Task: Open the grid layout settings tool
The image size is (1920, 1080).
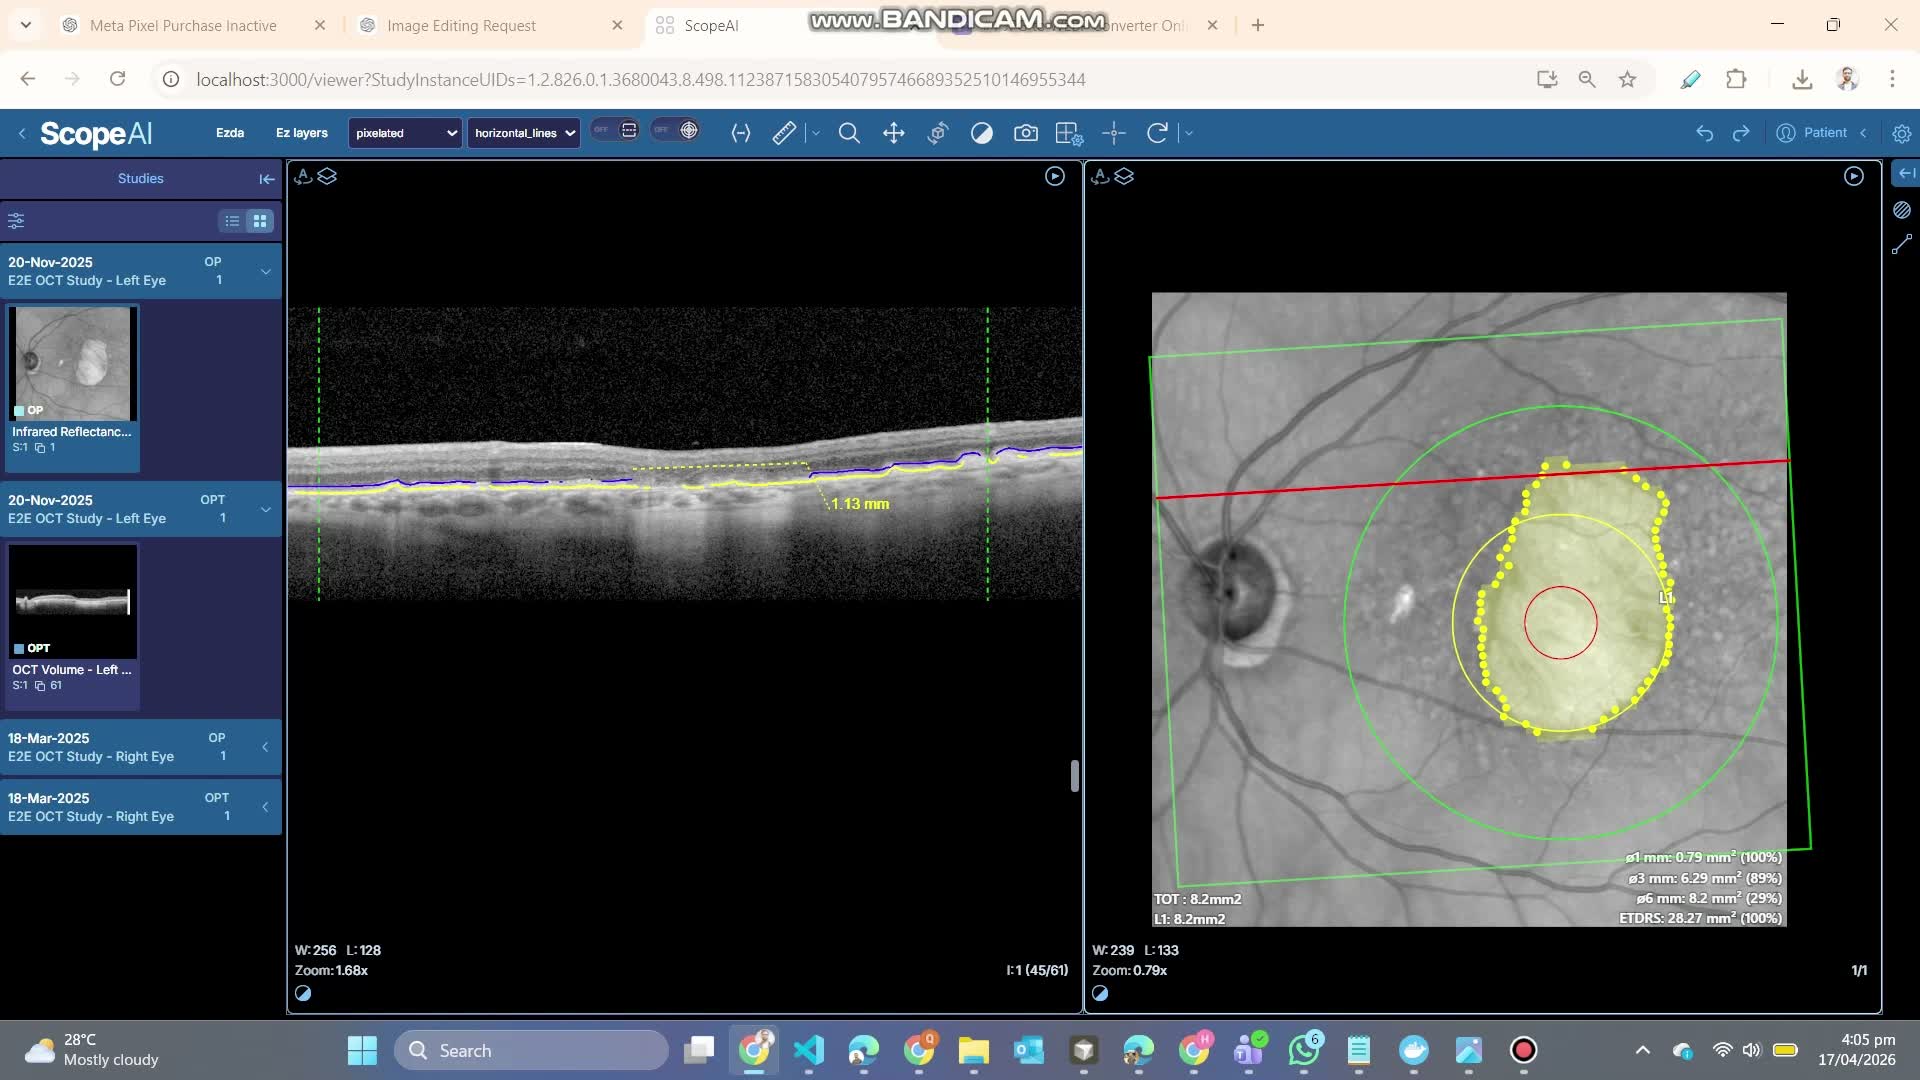Action: [1068, 133]
